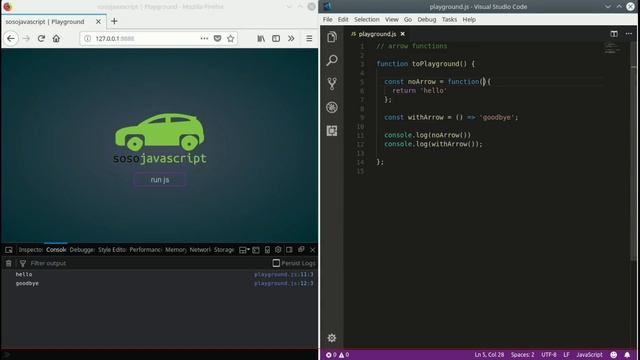Change Spaces: 2 indentation setting

click(522, 355)
